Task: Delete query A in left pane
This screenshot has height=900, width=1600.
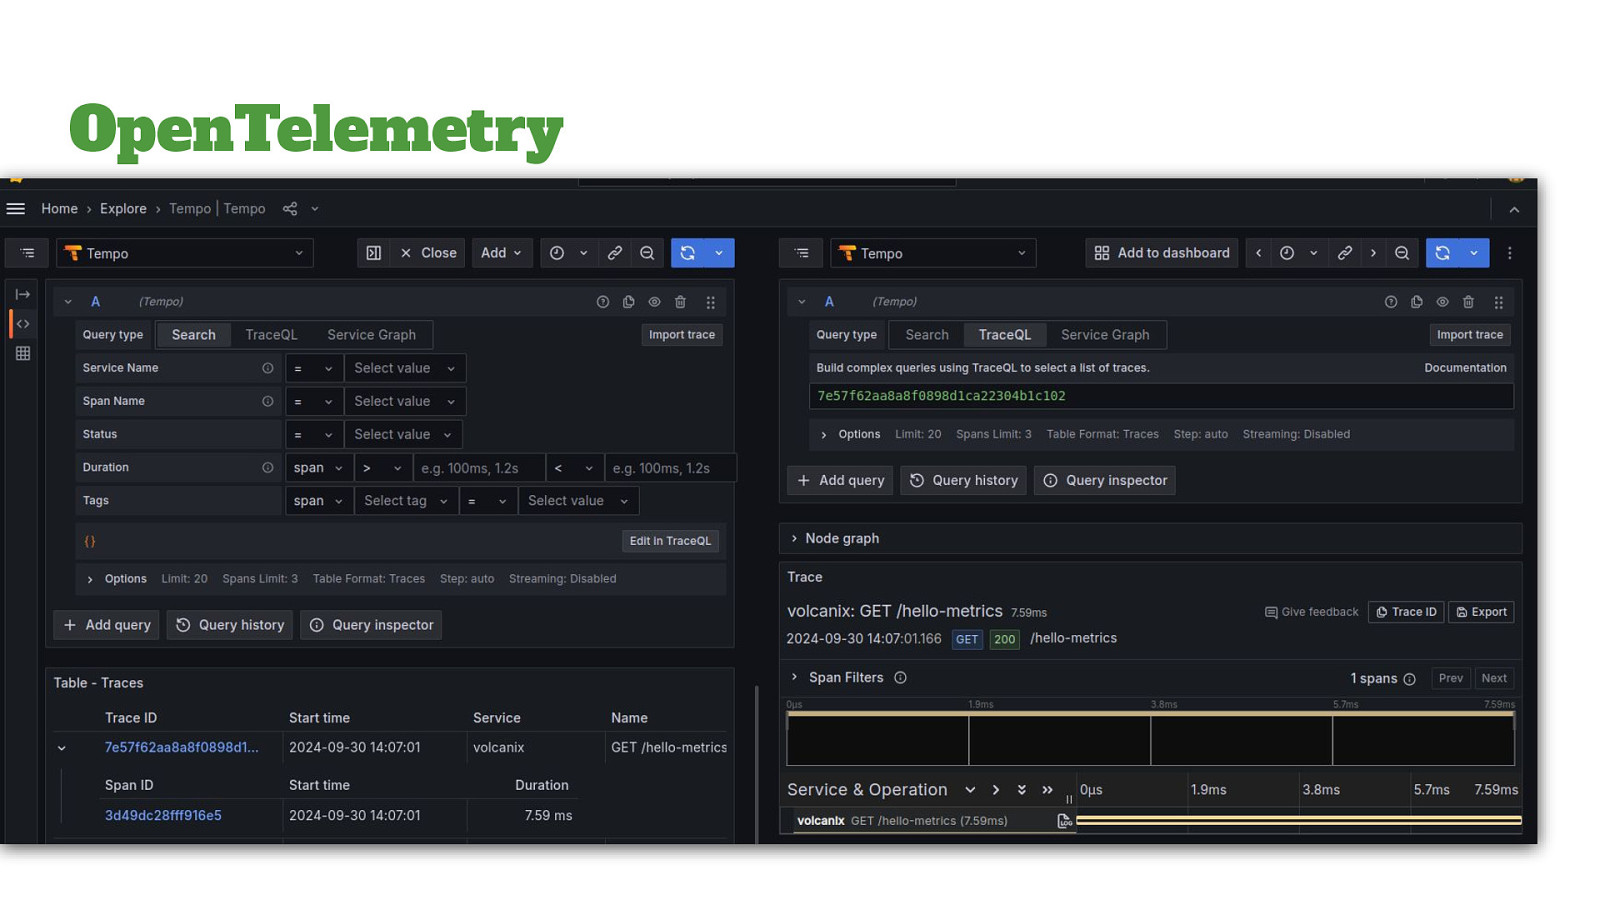Action: click(x=681, y=302)
